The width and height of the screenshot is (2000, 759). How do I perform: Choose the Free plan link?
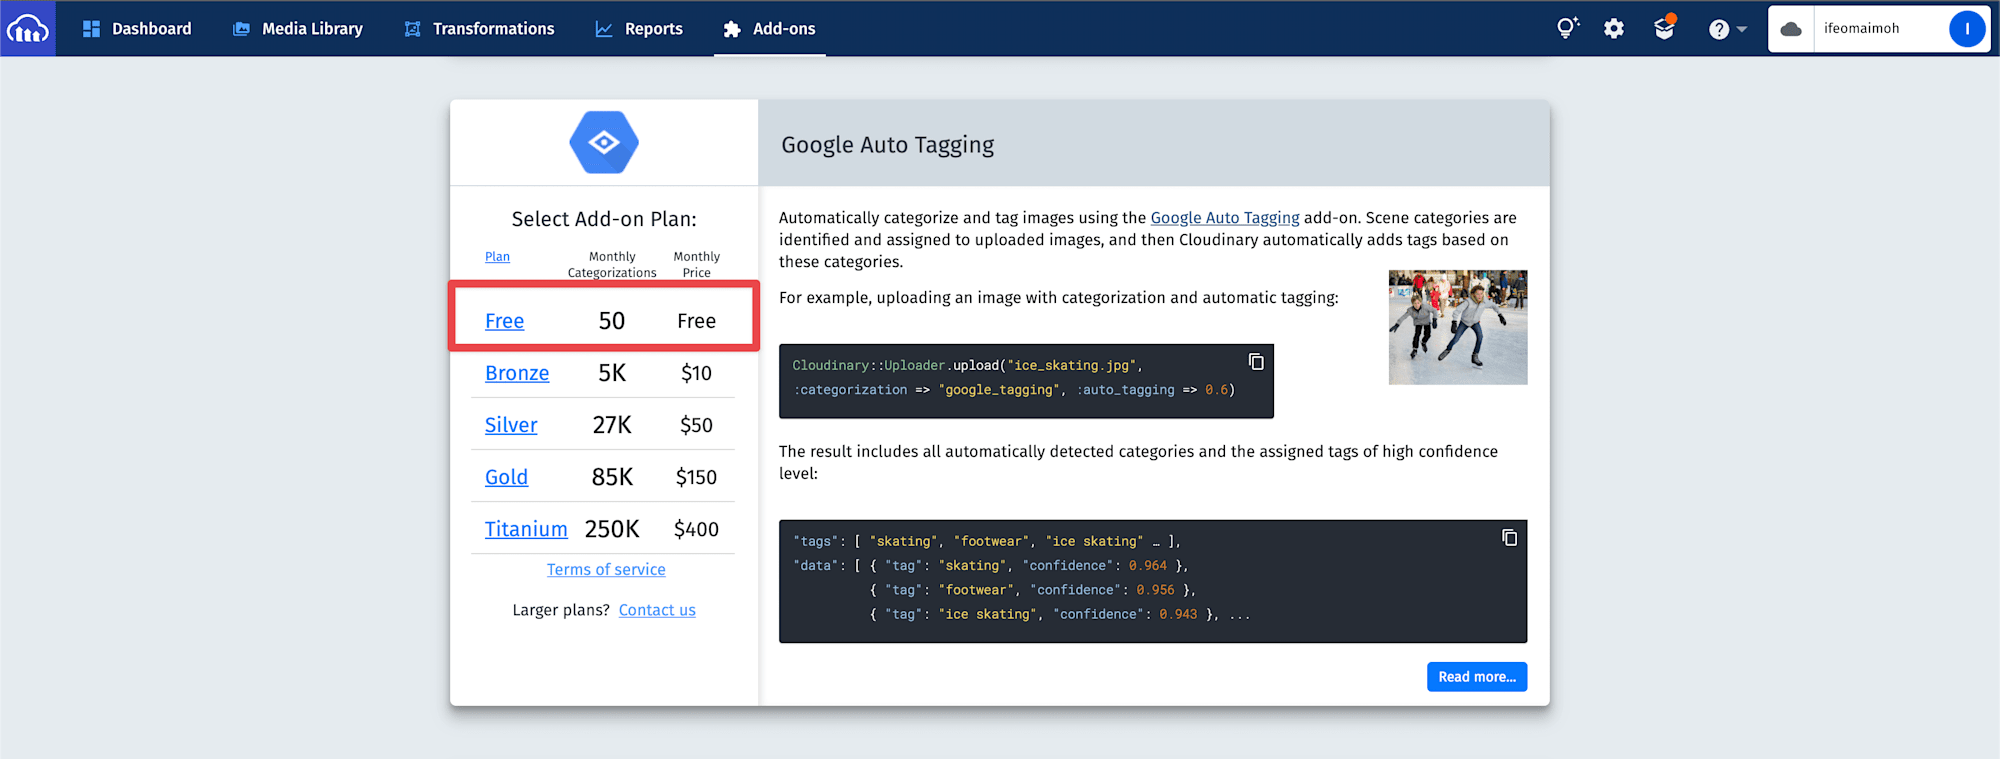[504, 321]
